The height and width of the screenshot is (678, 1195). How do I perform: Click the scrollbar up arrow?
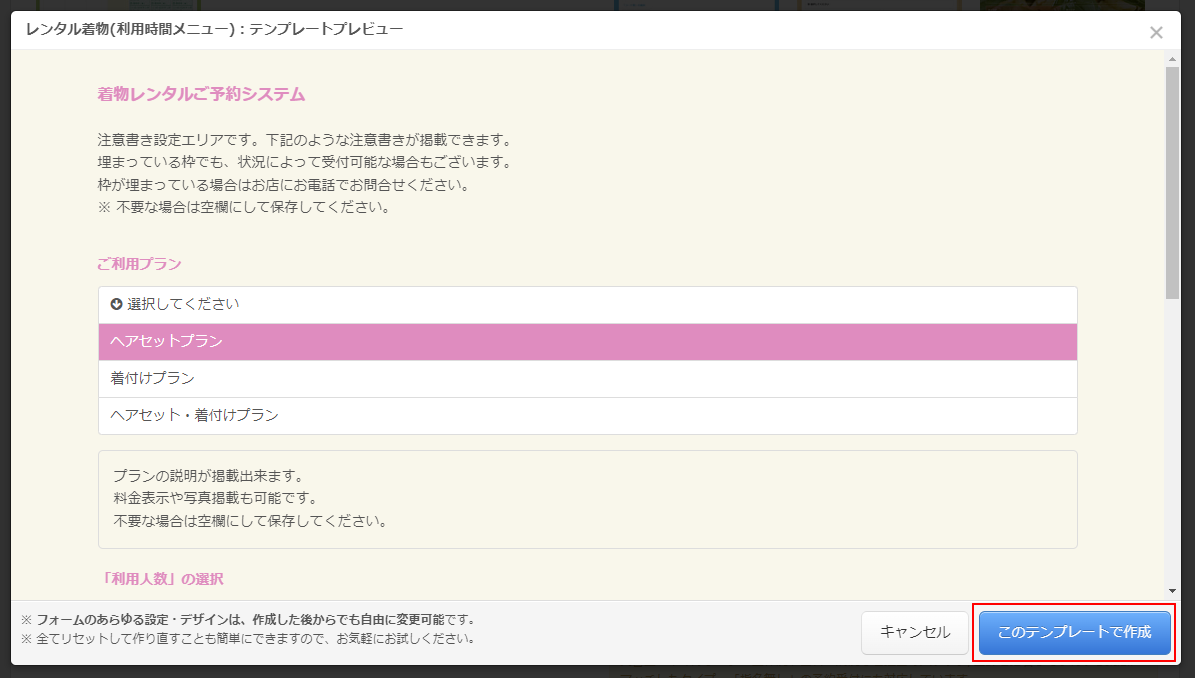tap(1173, 59)
